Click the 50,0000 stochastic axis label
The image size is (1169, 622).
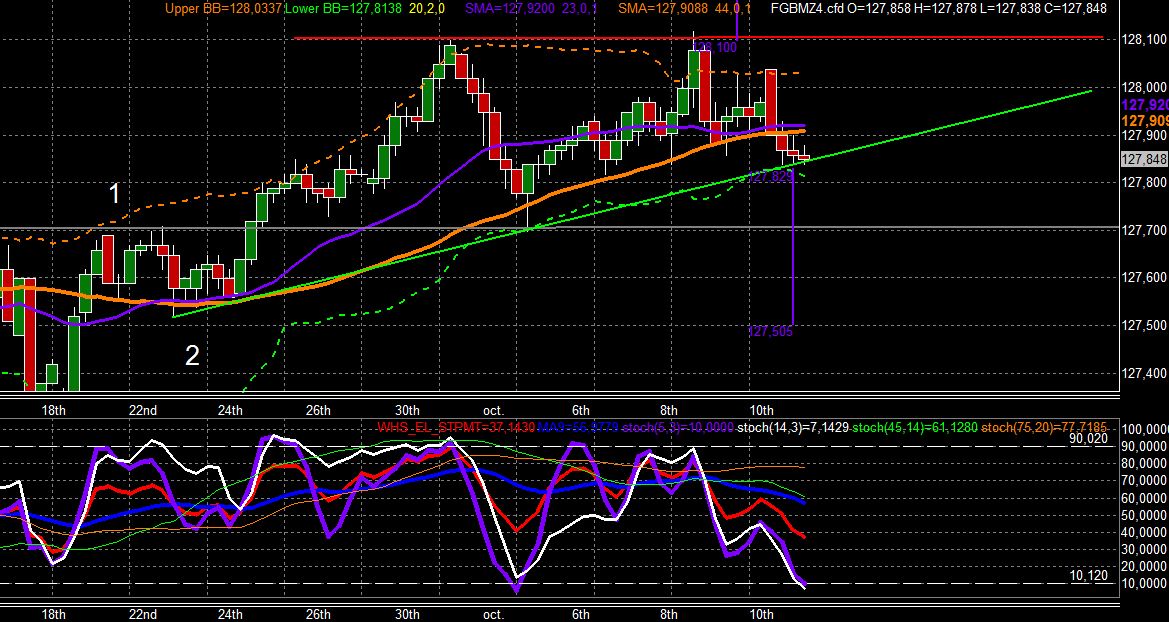1144,515
